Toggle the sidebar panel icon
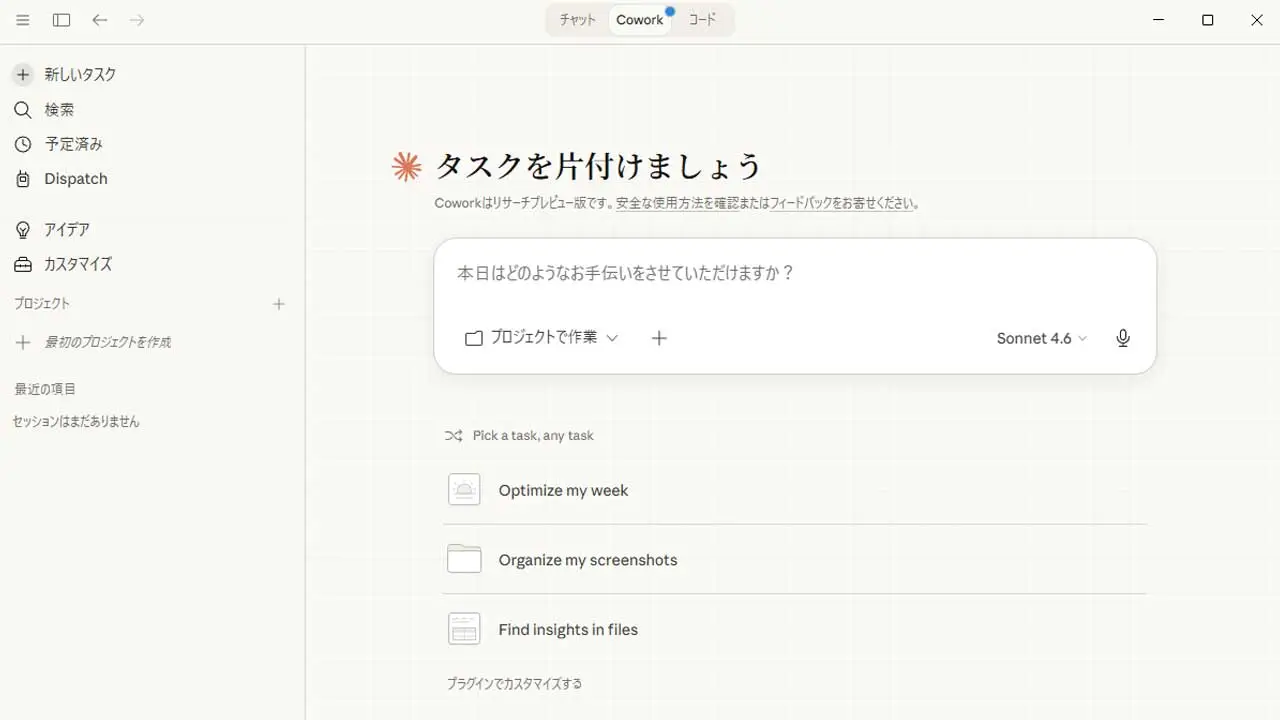 62,20
